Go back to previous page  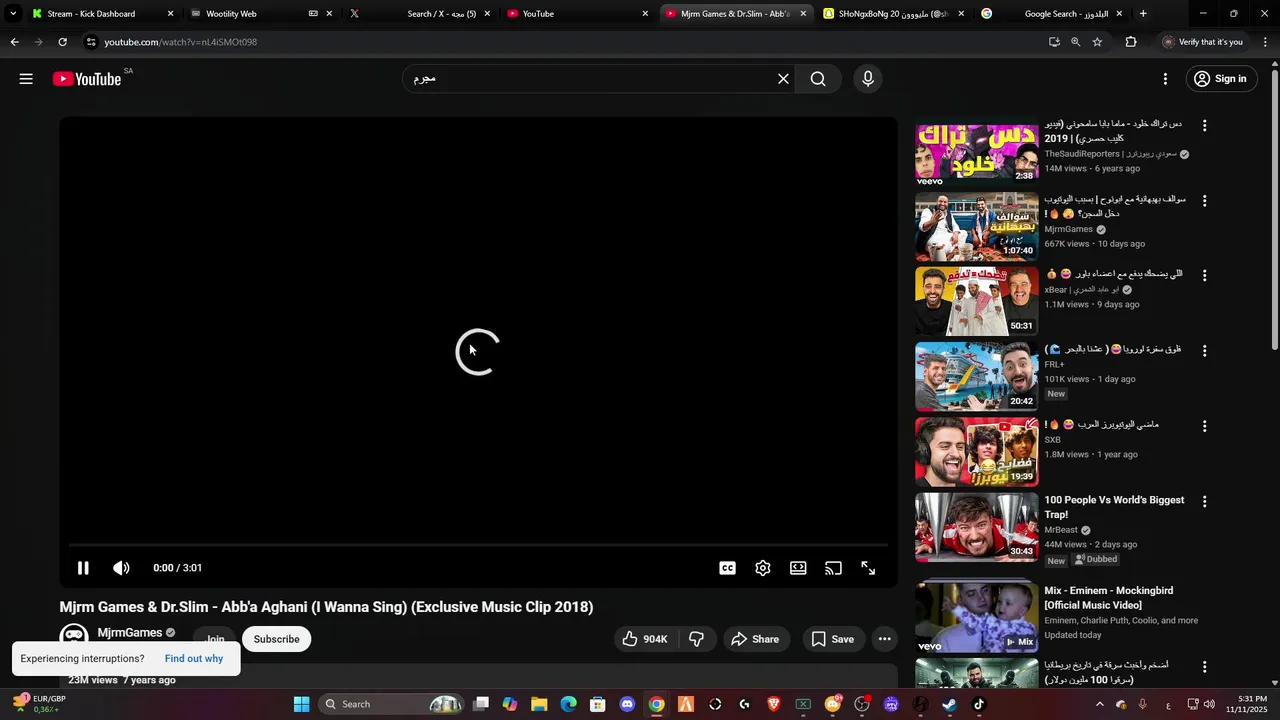[14, 42]
